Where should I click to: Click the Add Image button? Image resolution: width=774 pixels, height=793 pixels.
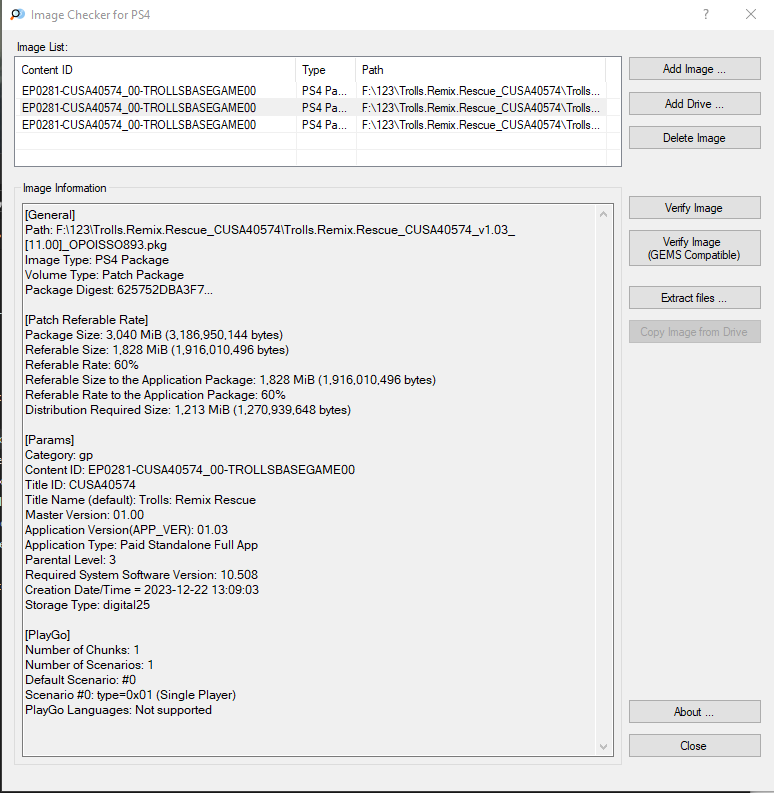[x=694, y=69]
